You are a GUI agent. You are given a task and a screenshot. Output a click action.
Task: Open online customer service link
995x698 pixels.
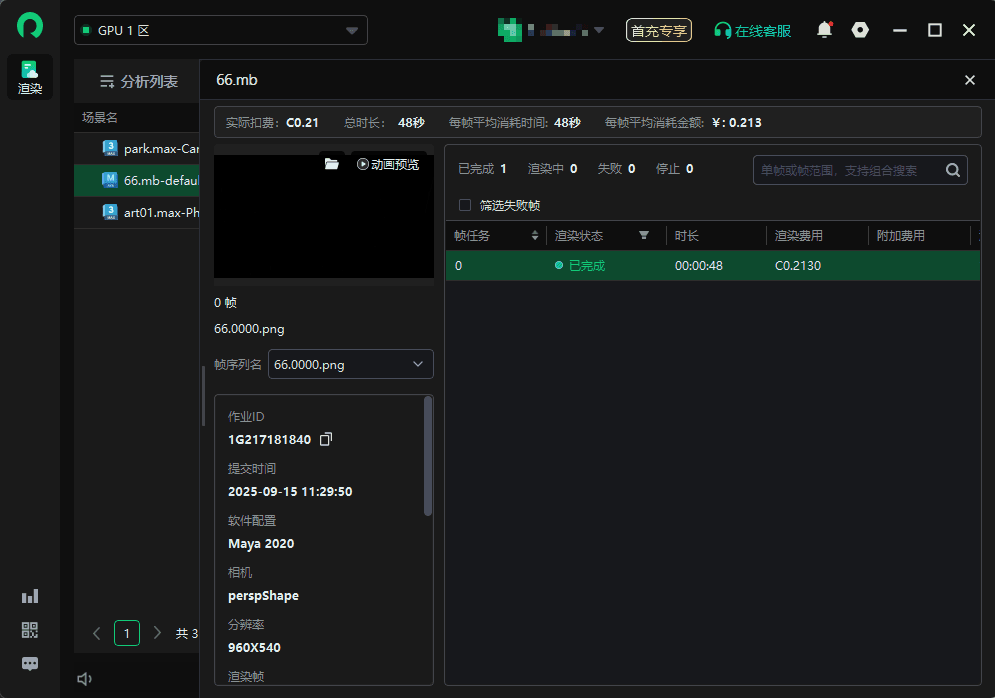coord(752,31)
